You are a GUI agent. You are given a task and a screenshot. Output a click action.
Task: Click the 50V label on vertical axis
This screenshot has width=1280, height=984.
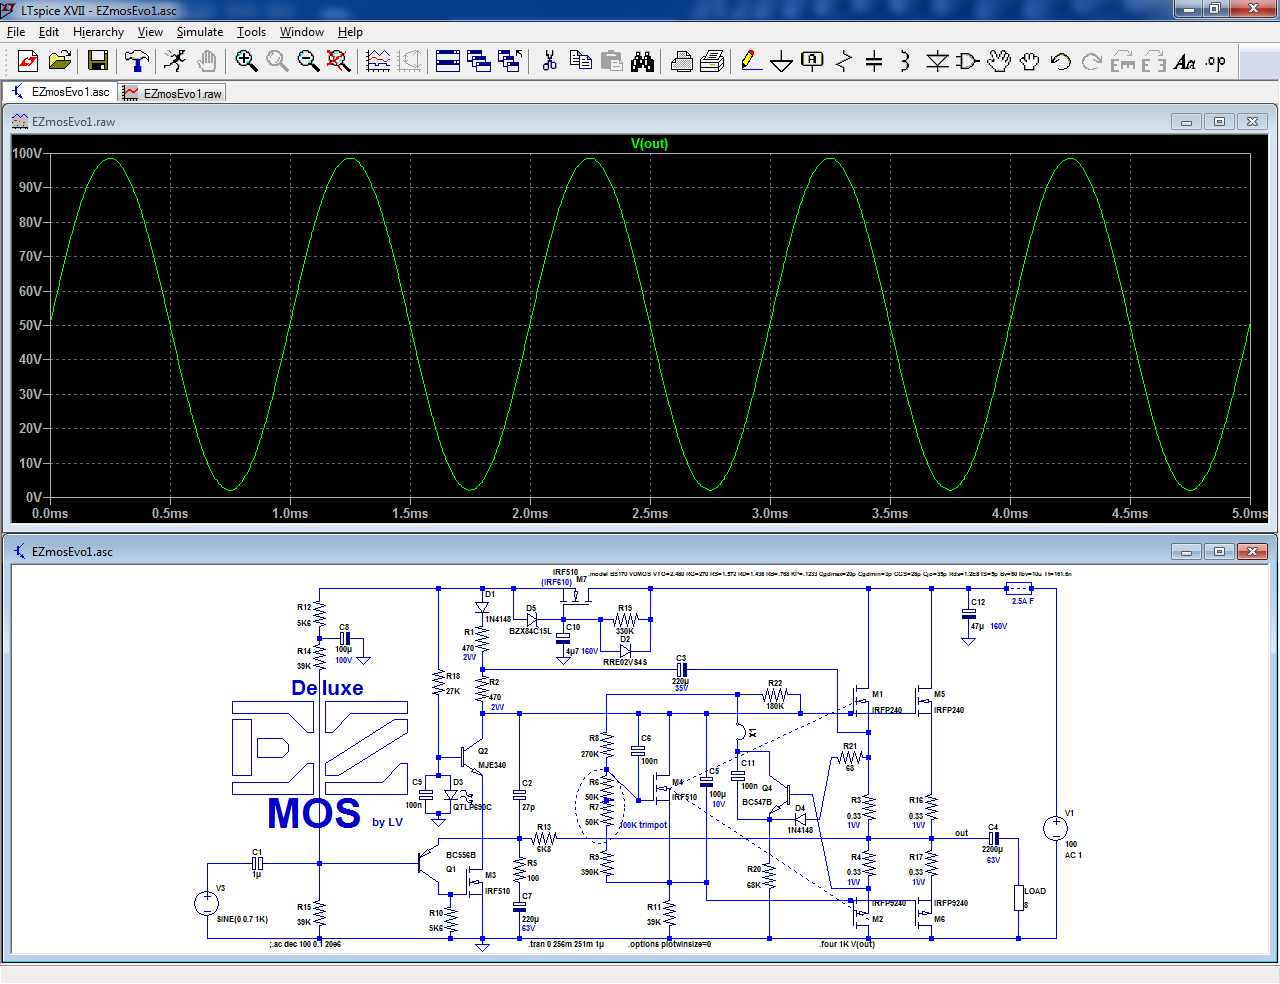pos(30,325)
